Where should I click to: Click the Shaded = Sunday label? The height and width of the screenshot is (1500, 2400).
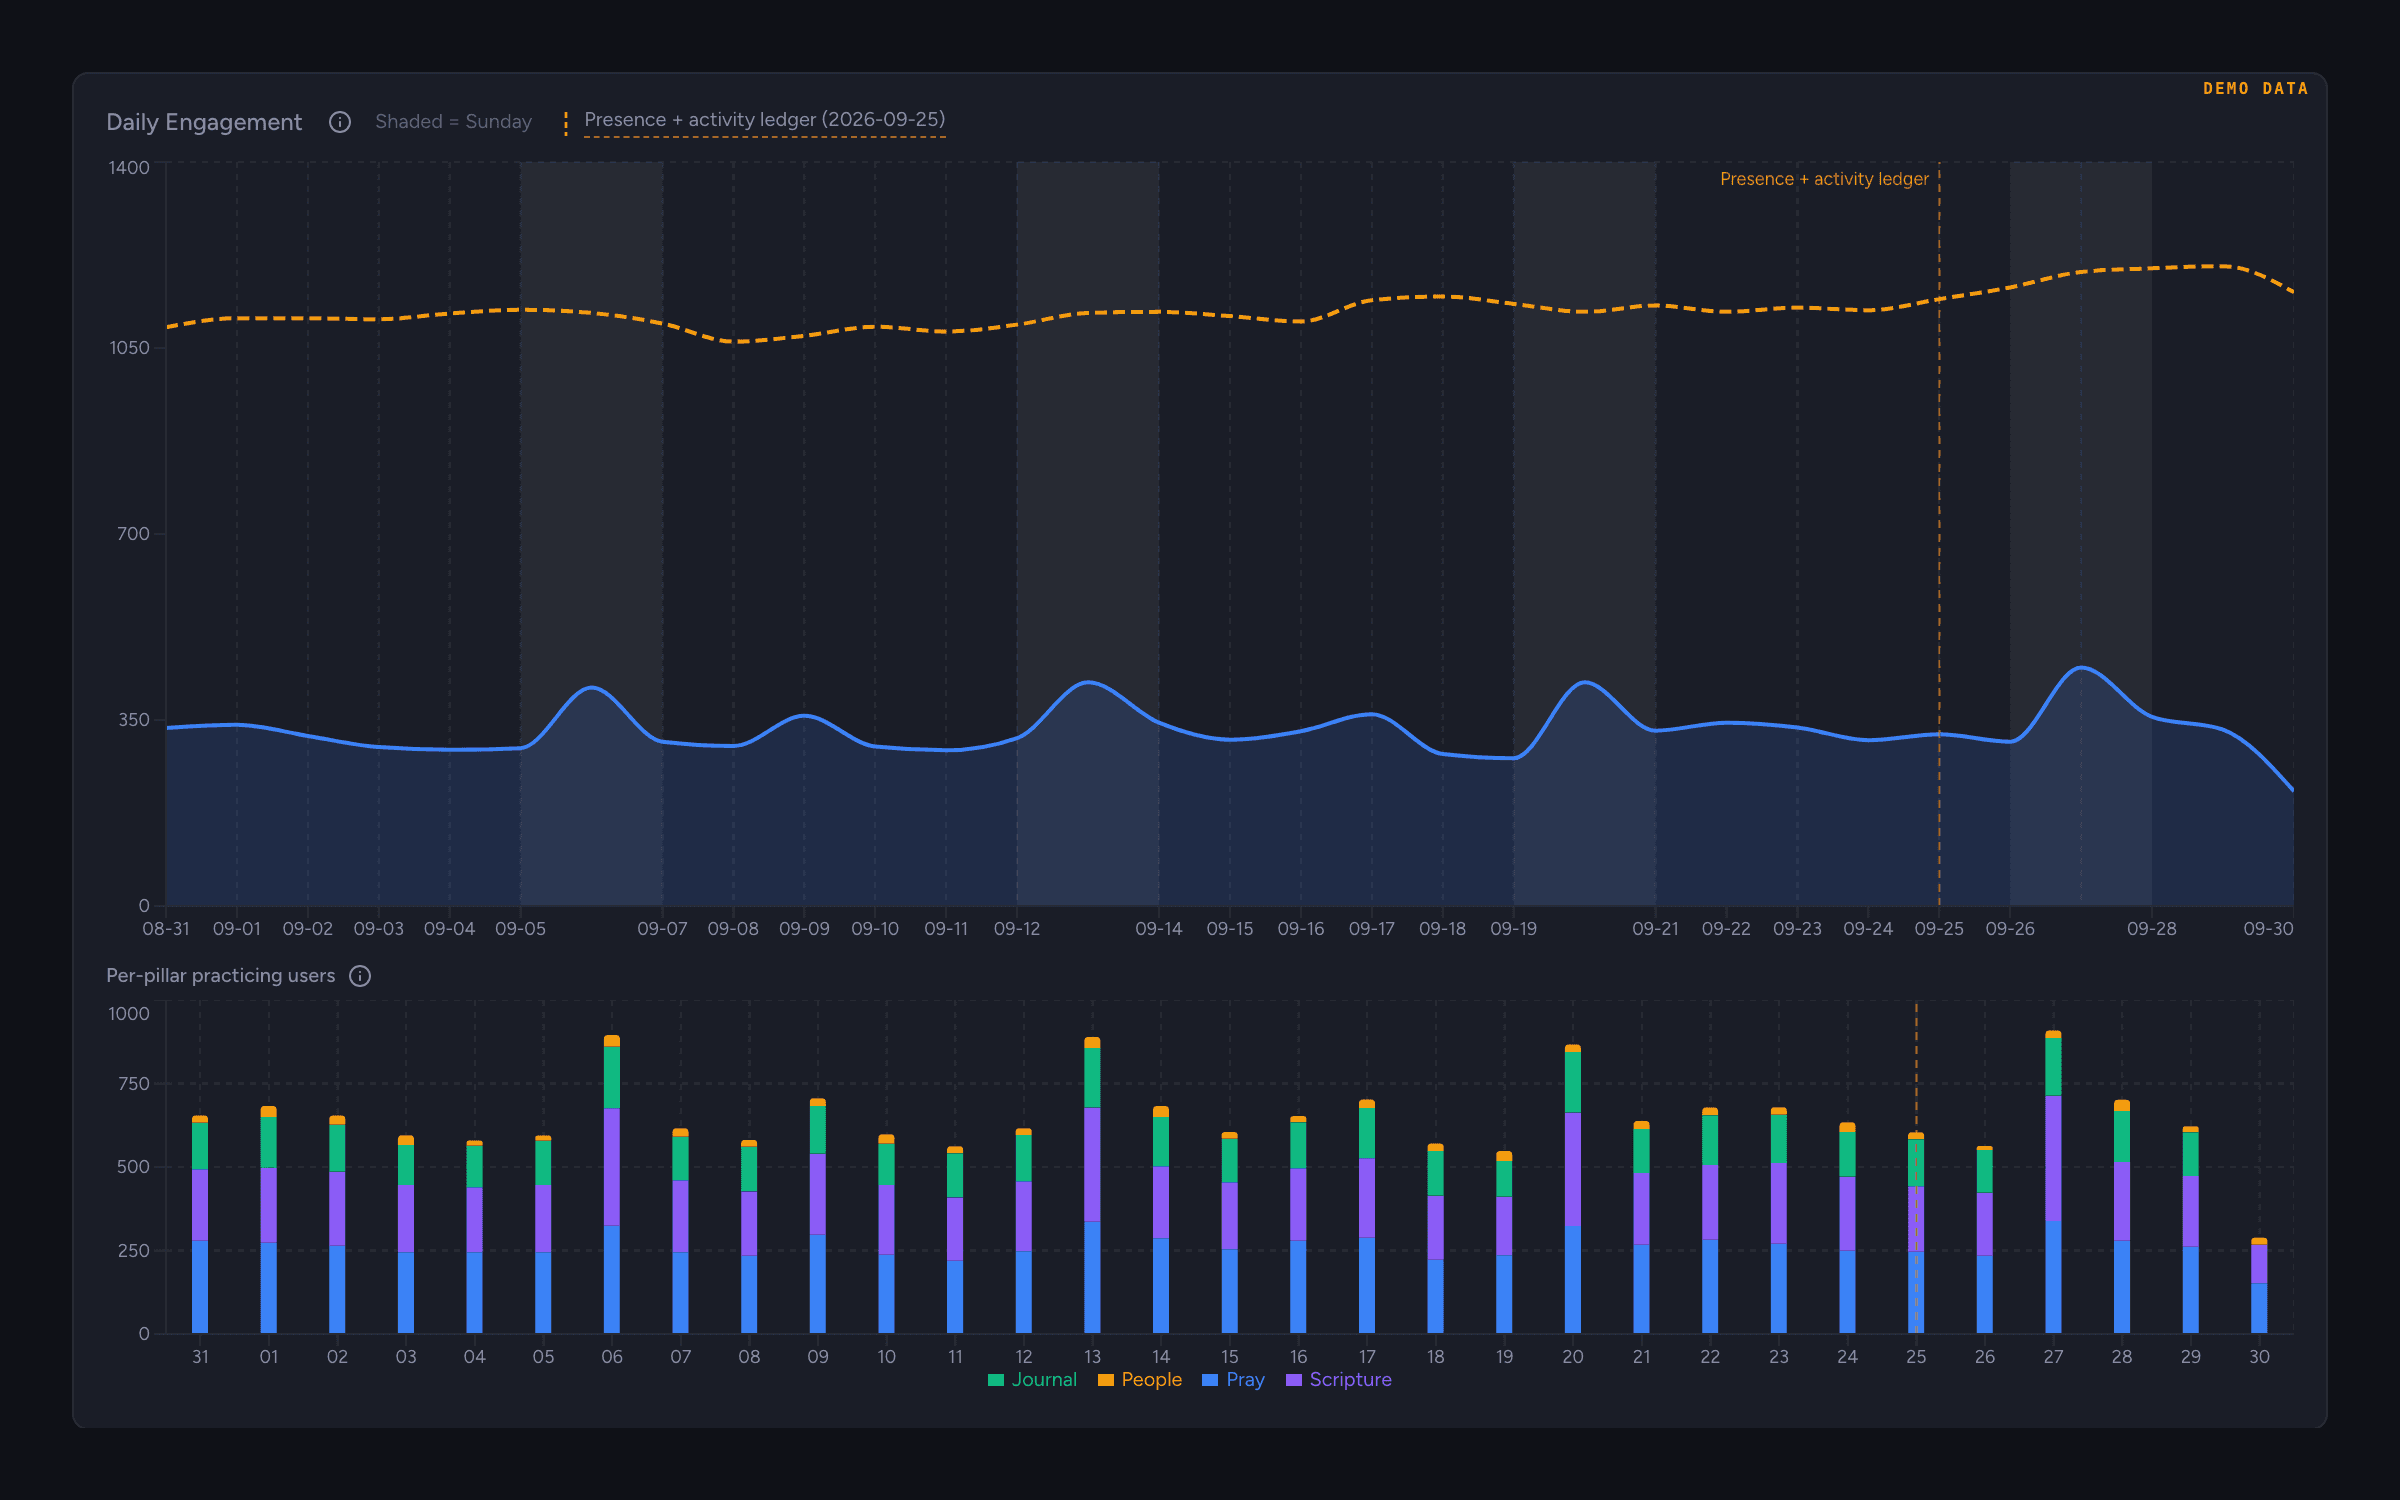[453, 122]
